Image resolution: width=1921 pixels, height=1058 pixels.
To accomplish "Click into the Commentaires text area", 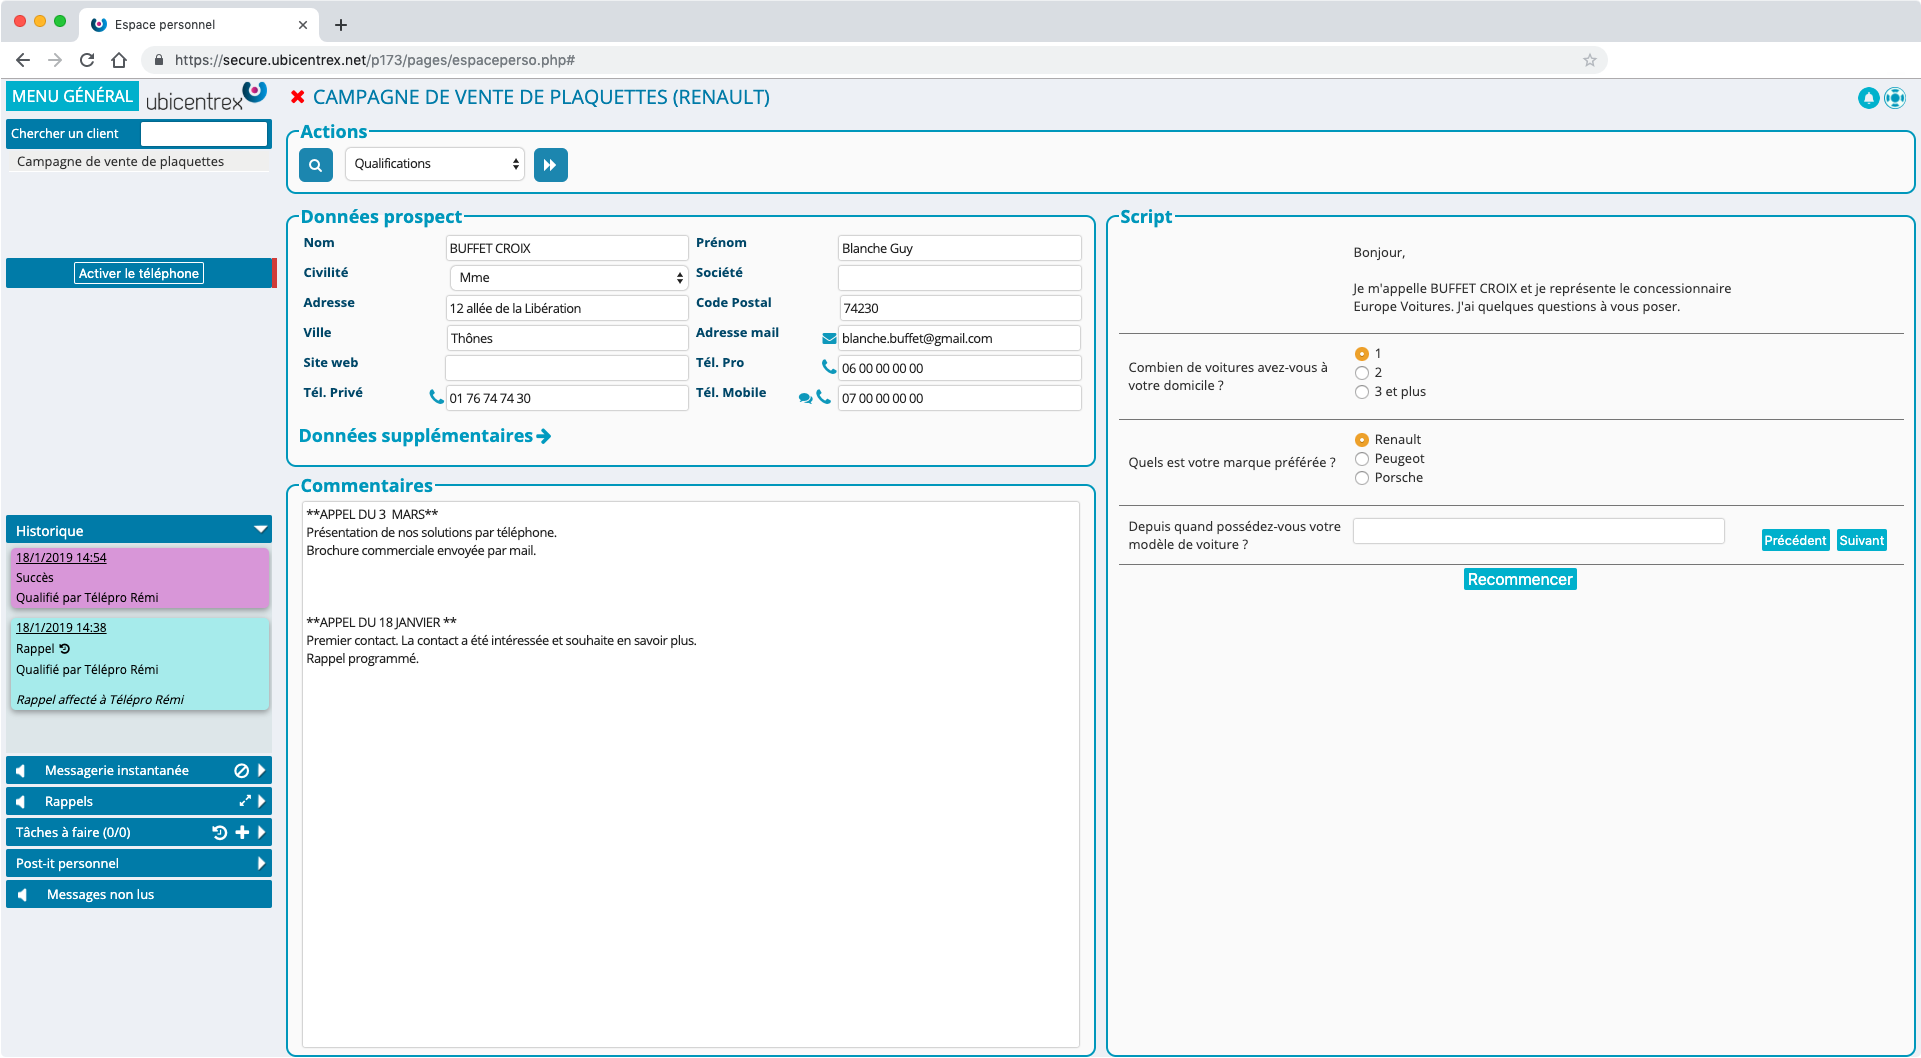I will 690,774.
